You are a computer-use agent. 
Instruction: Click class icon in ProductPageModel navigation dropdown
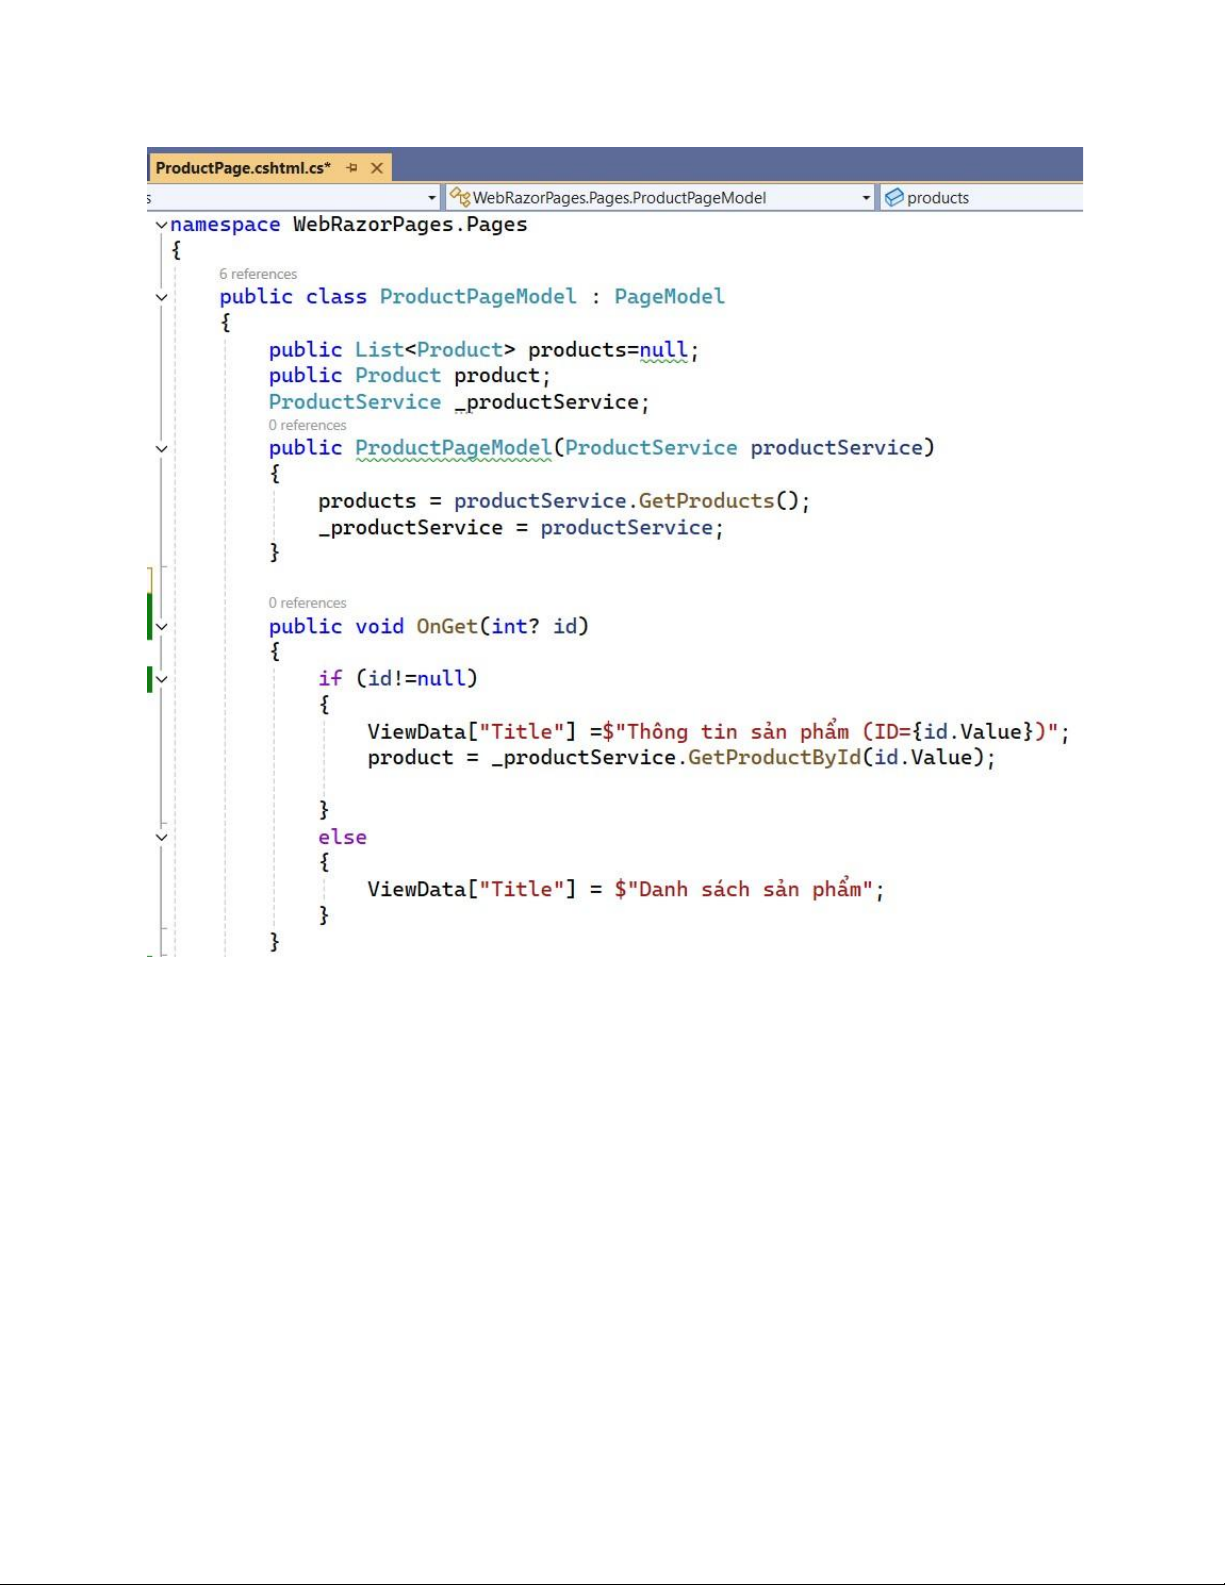[460, 197]
